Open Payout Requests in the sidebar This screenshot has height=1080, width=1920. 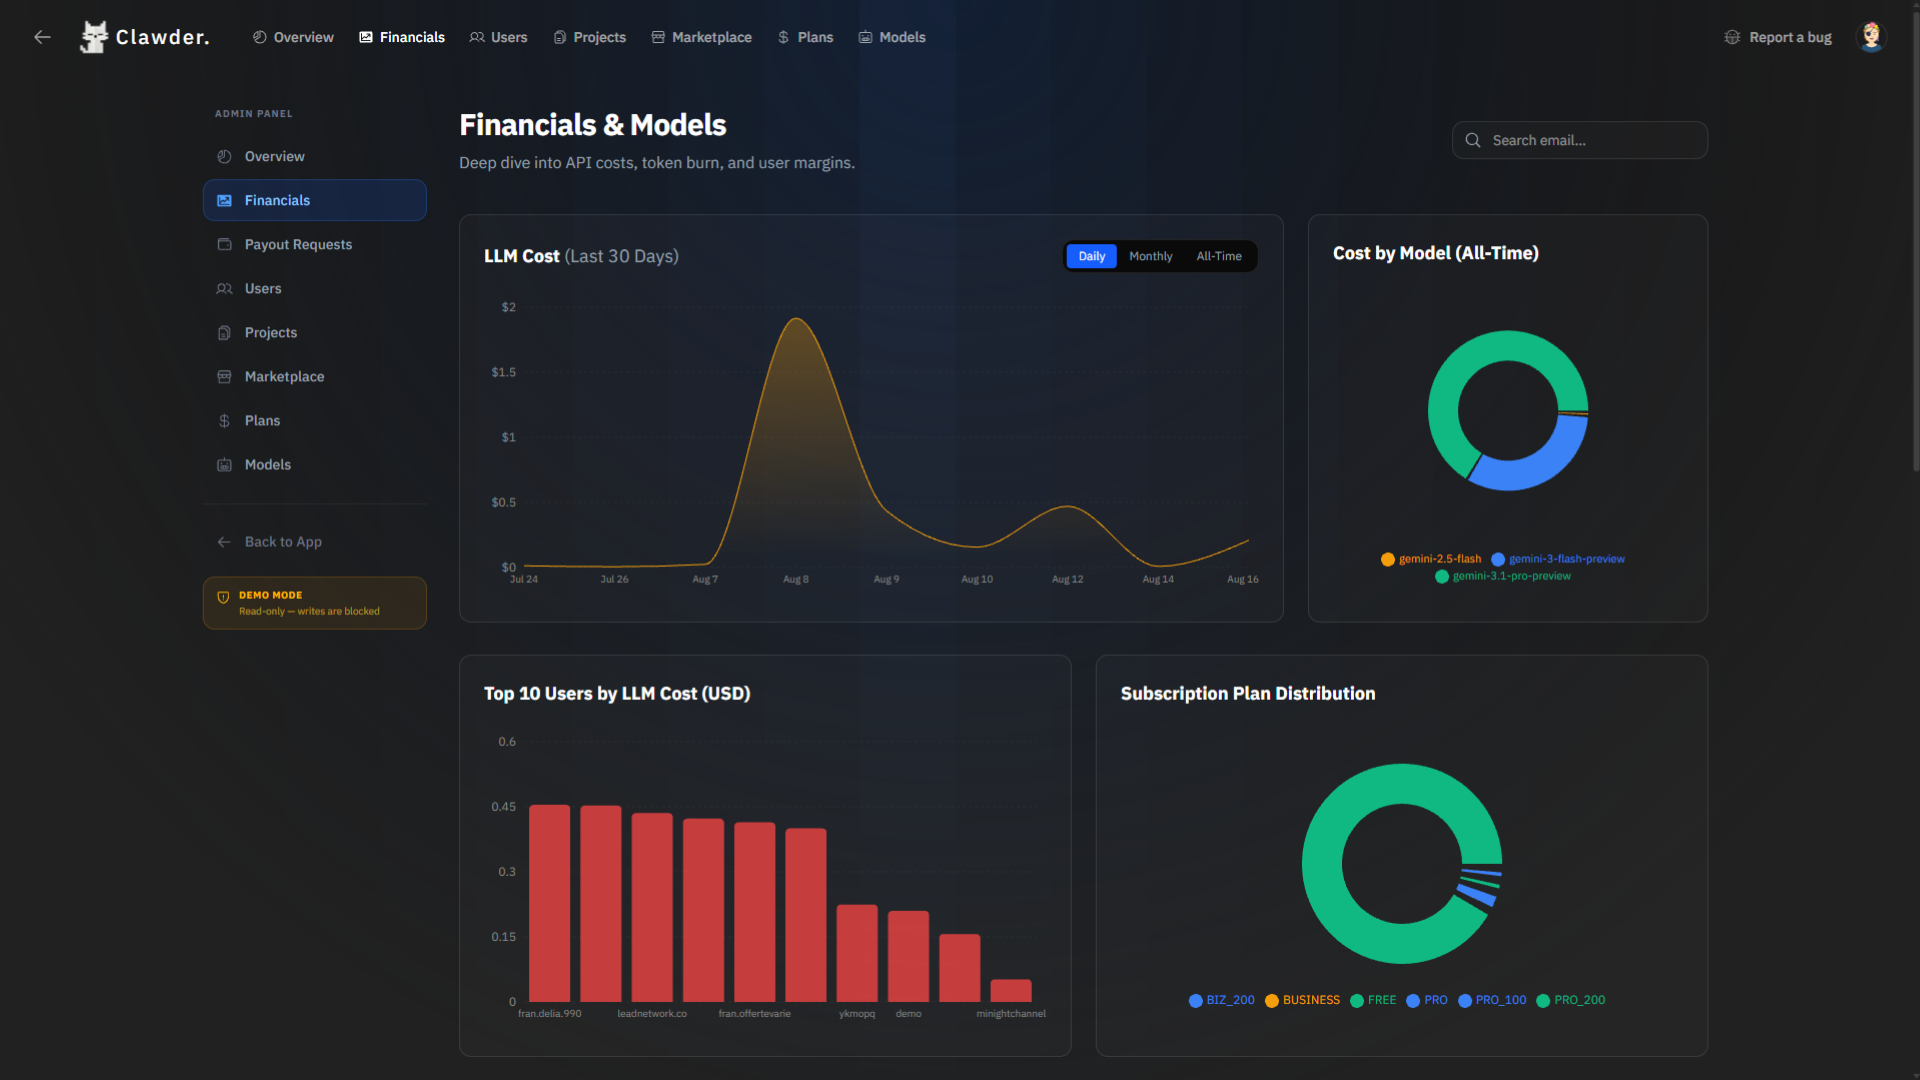click(315, 244)
